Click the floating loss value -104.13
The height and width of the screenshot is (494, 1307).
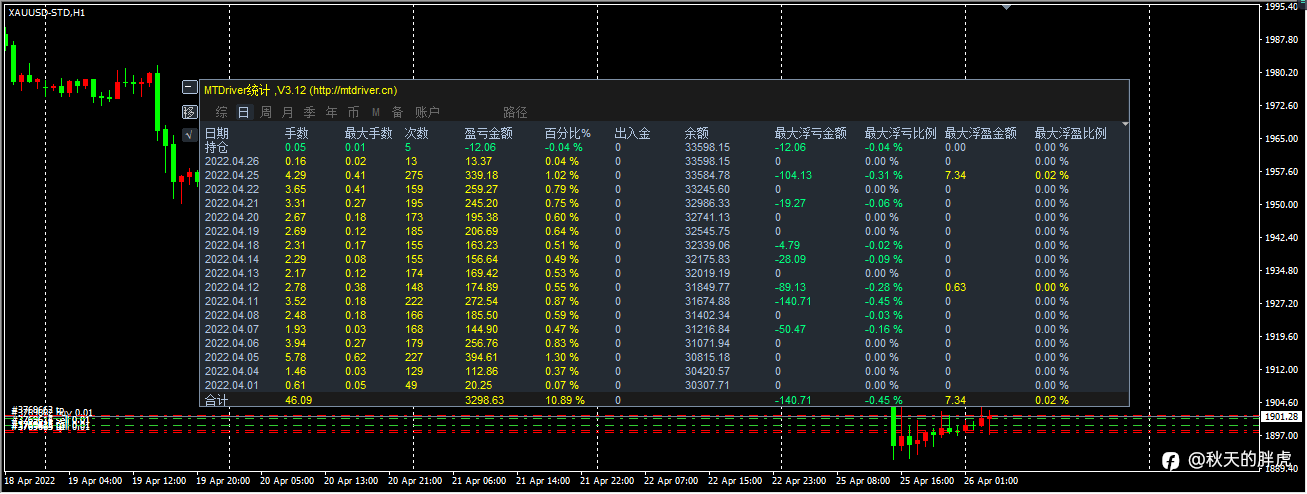coord(793,175)
